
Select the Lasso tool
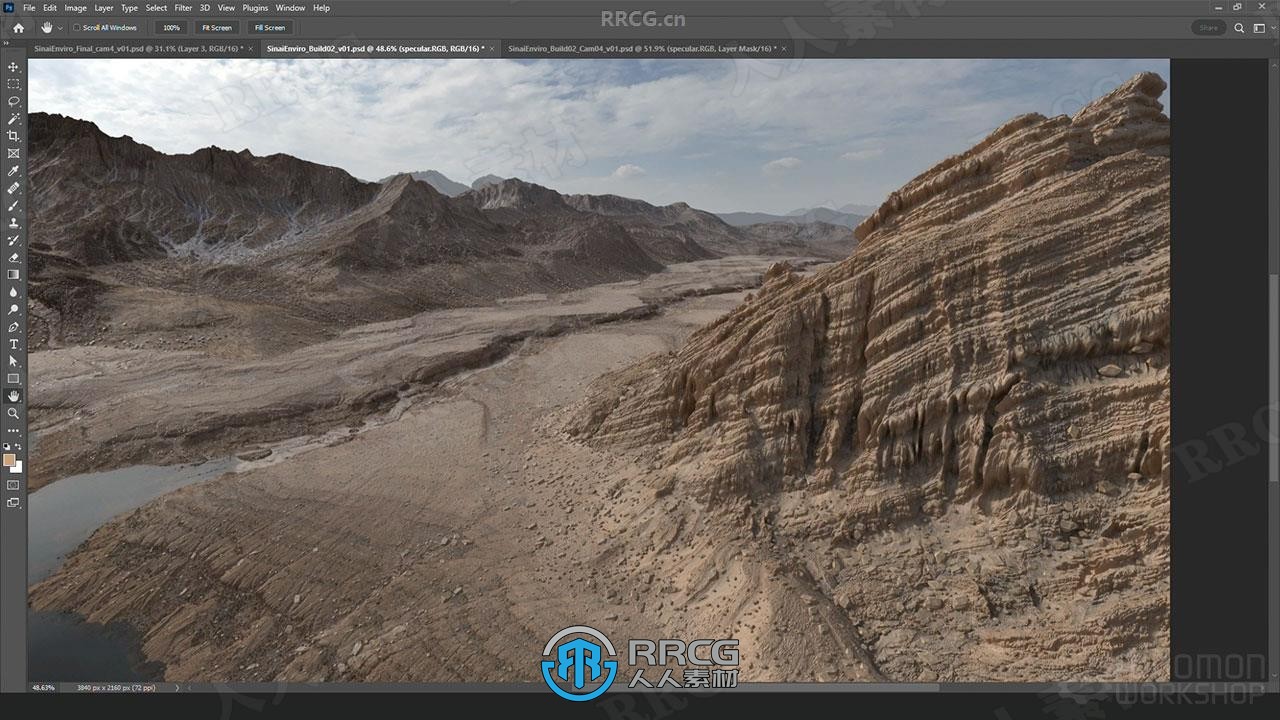13,101
